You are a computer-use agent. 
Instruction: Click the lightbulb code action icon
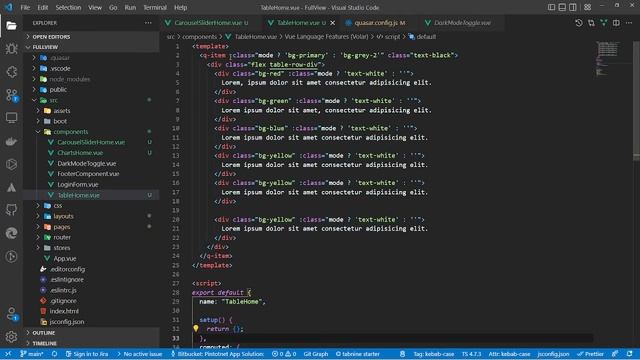point(196,328)
